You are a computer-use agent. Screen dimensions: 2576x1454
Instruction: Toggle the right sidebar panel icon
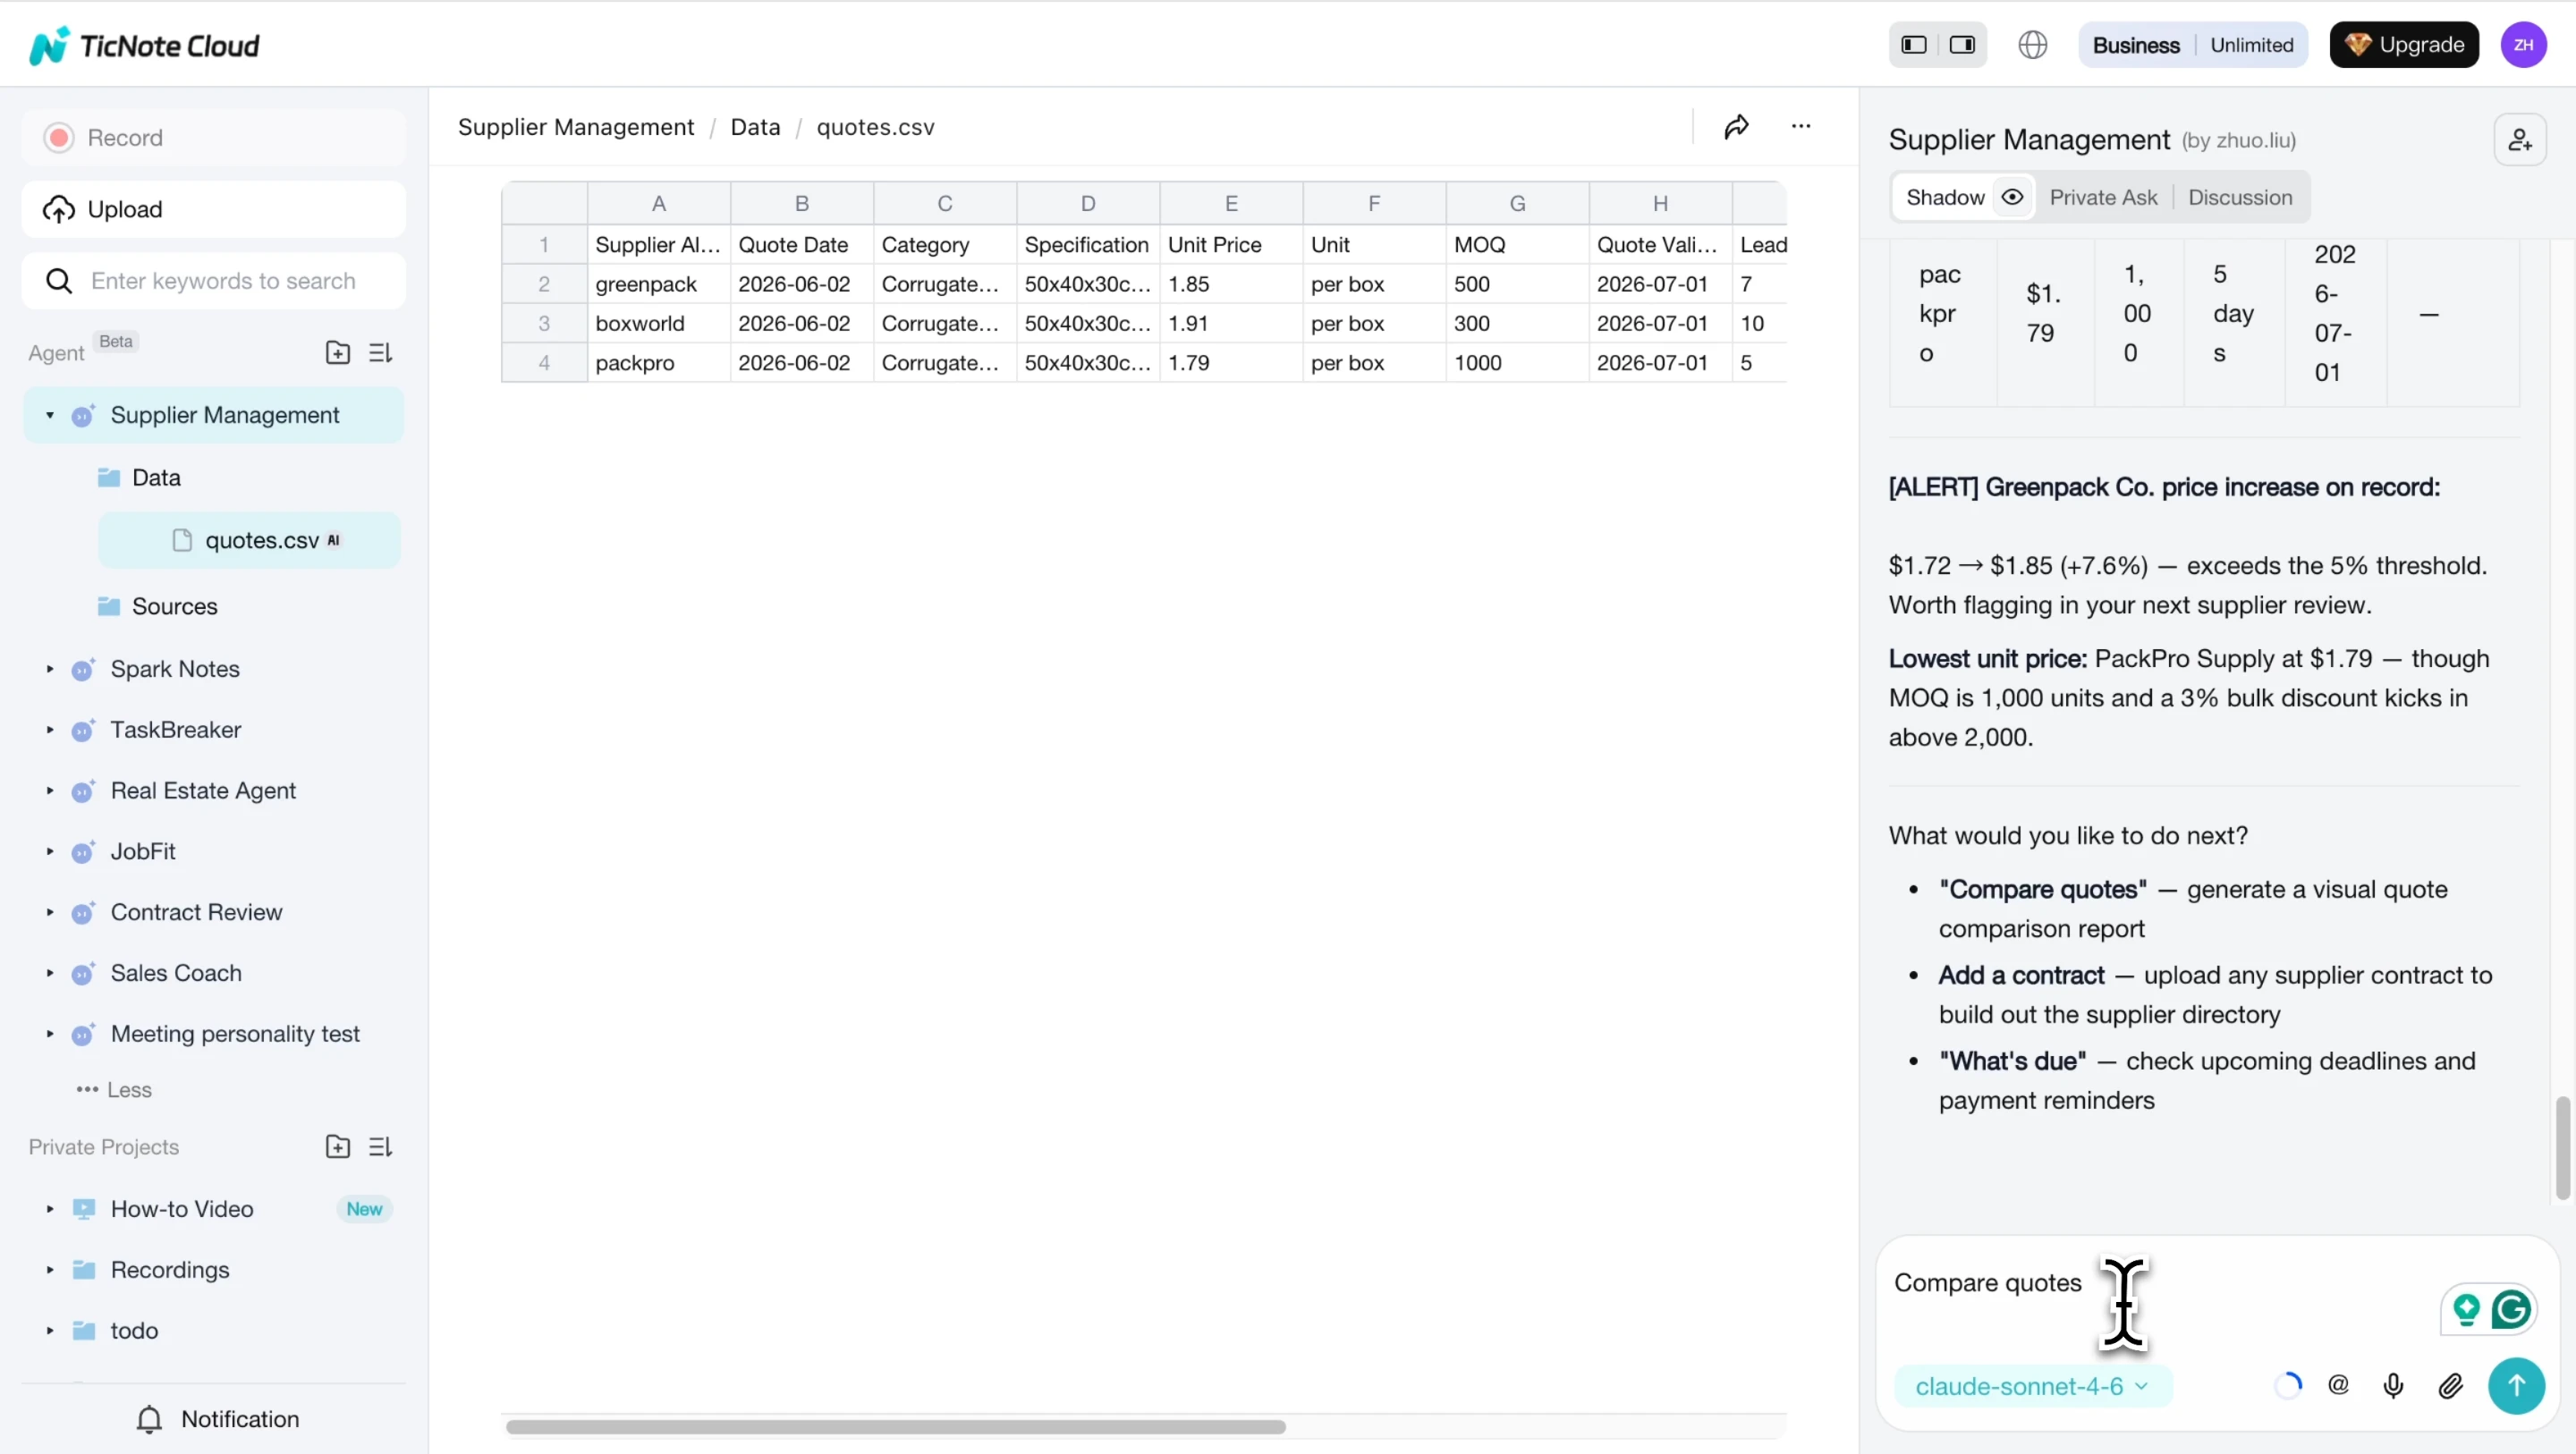click(1962, 45)
